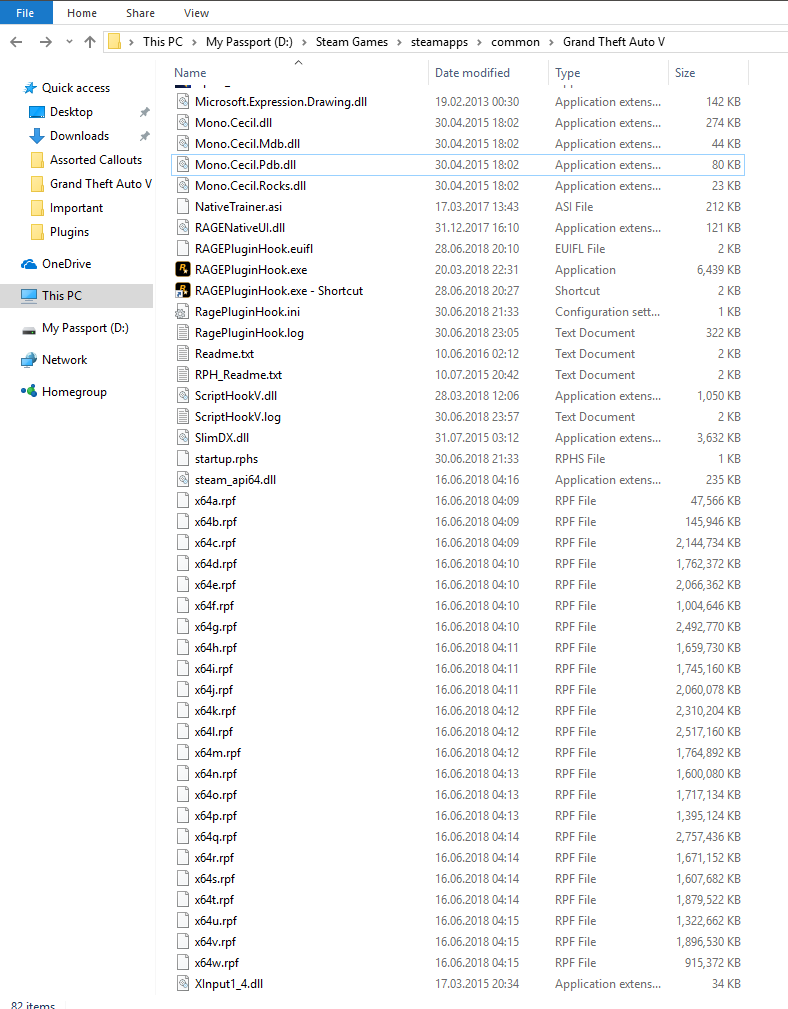788x1009 pixels.
Task: Click the NativeTrainer.asi file icon
Action: (183, 207)
